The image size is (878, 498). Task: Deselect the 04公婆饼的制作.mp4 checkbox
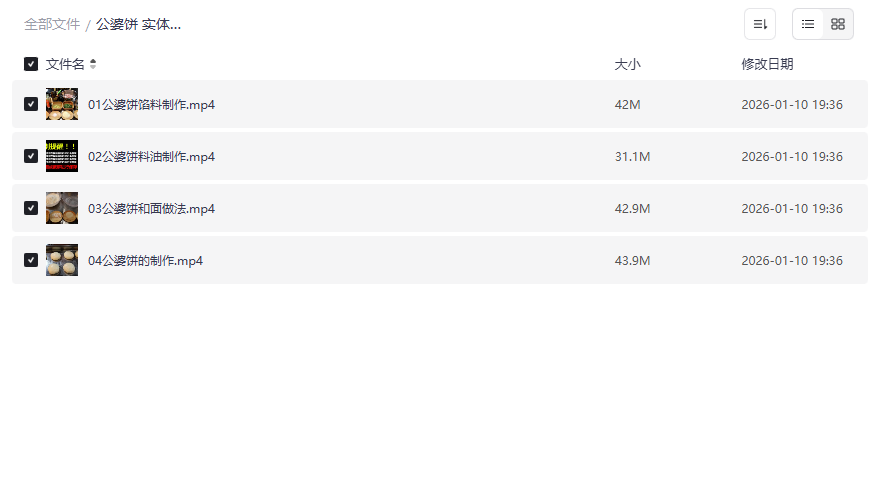pos(31,260)
